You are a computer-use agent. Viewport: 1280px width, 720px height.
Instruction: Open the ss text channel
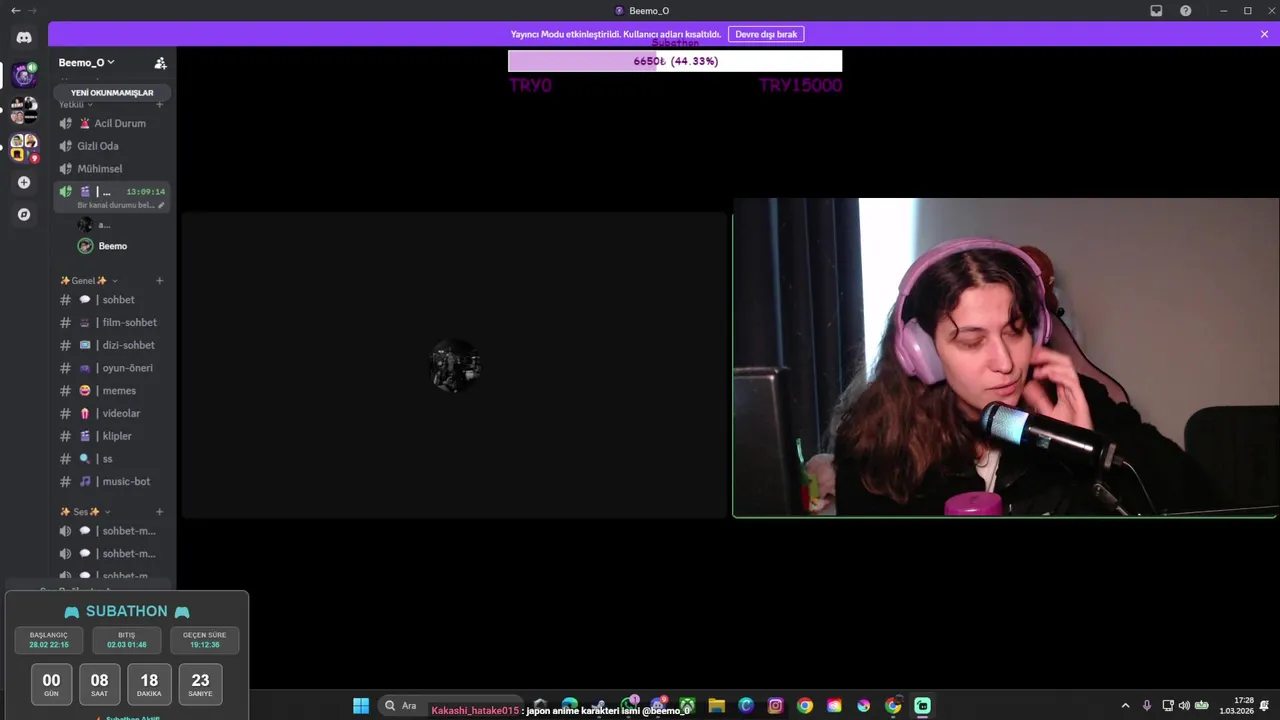[x=112, y=459]
